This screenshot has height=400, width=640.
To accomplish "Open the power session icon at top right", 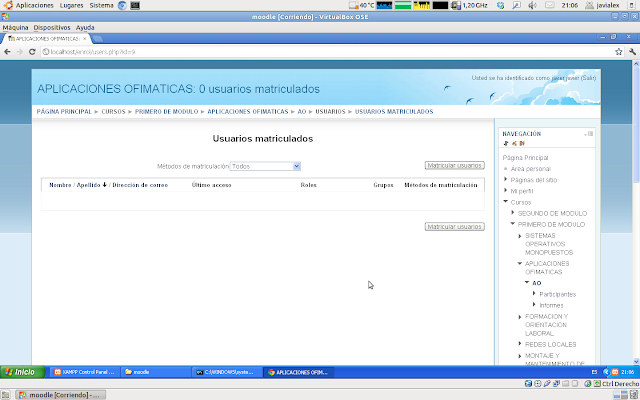I will pos(632,5).
